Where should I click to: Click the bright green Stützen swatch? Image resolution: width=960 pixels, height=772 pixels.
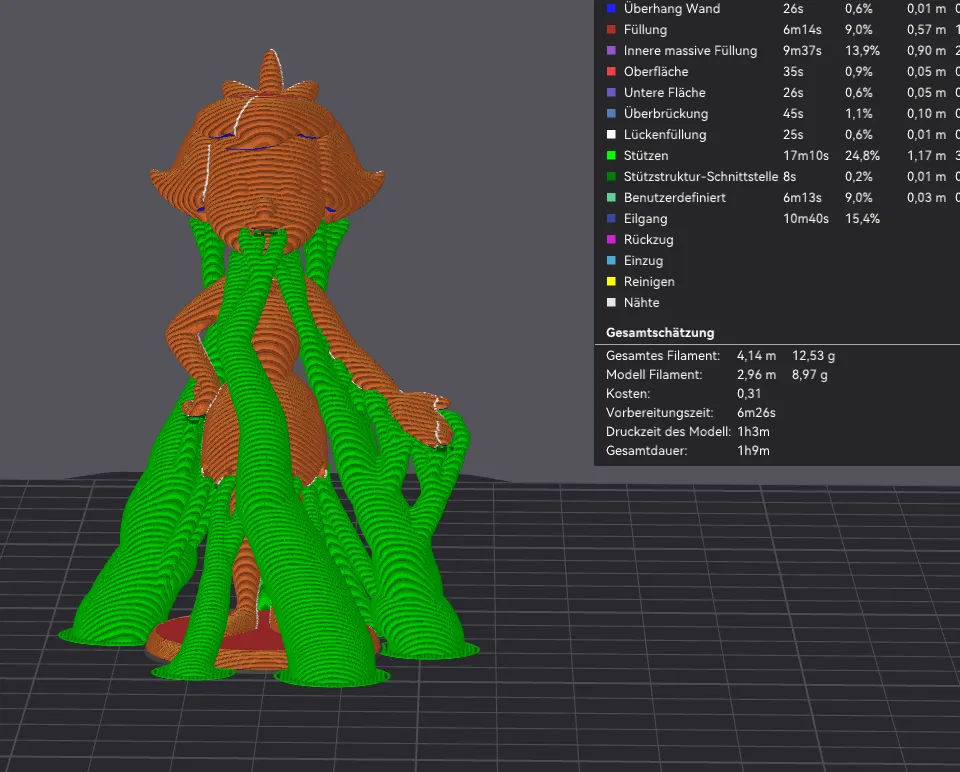(x=610, y=156)
